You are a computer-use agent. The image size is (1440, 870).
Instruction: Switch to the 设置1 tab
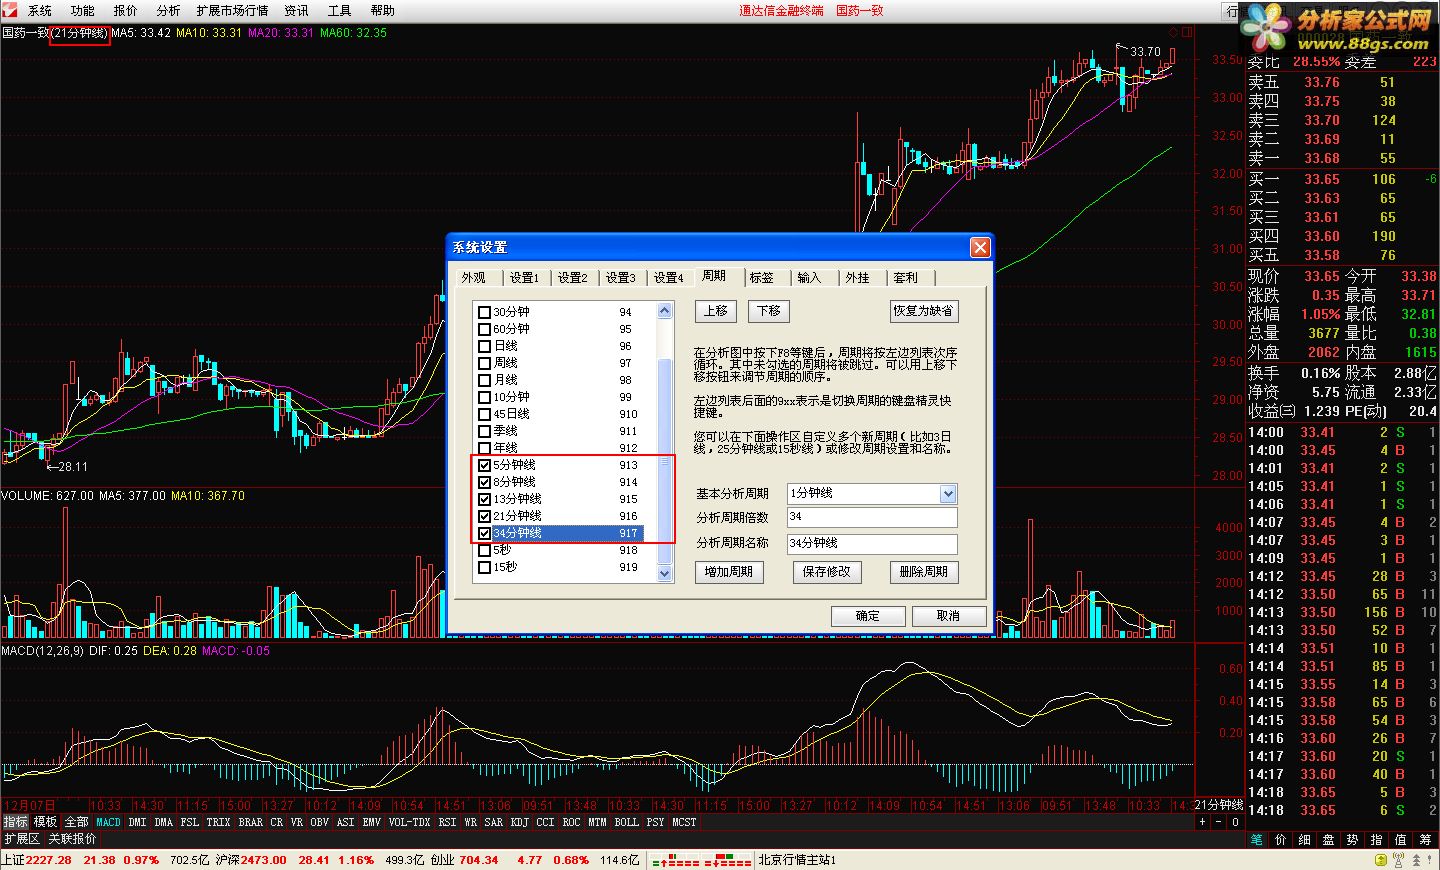pos(524,278)
